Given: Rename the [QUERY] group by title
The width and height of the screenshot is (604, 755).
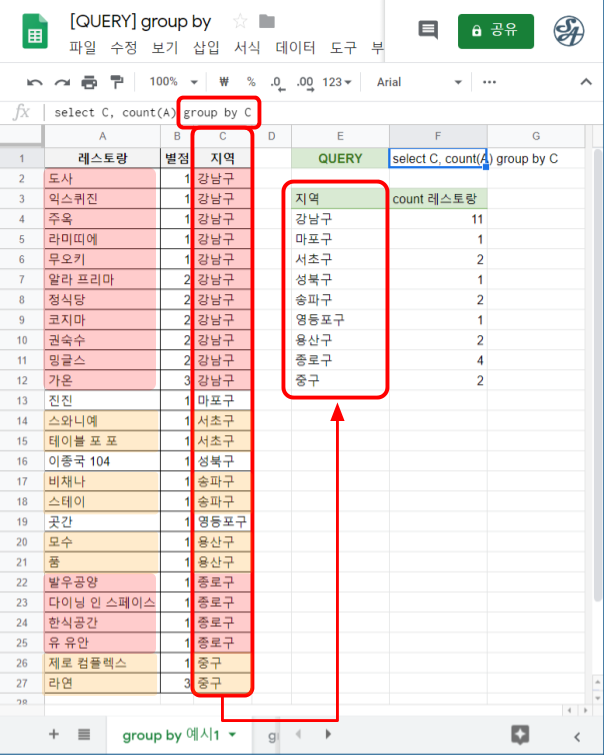Looking at the screenshot, I should coord(140,22).
